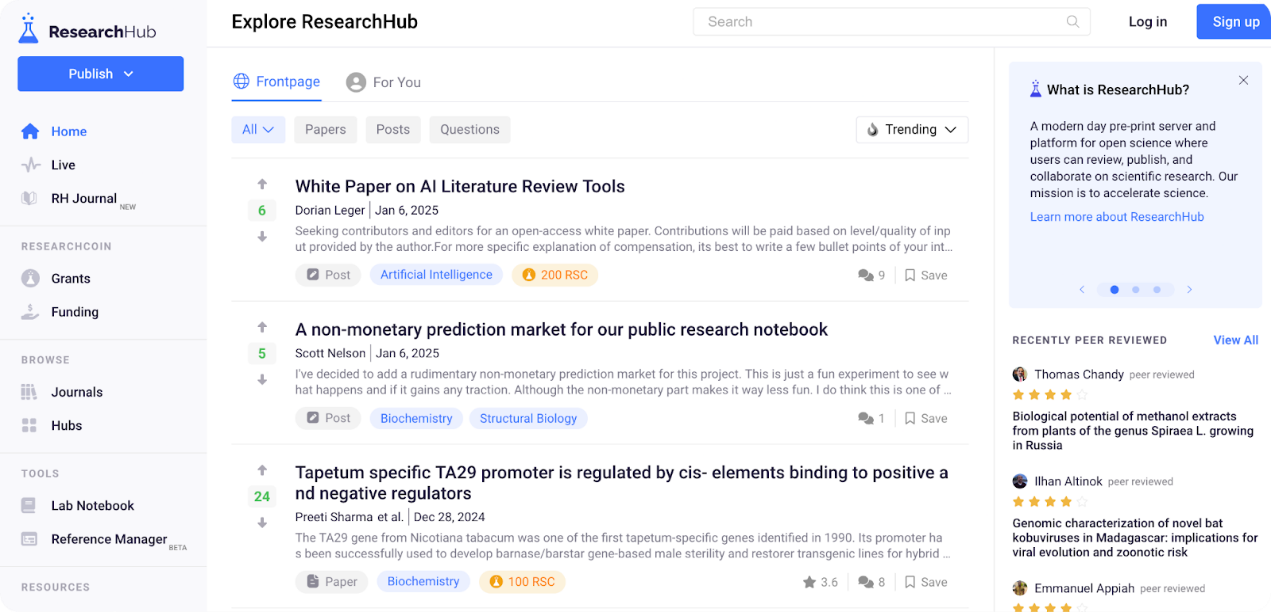Click the search magnifier icon

tap(1073, 22)
